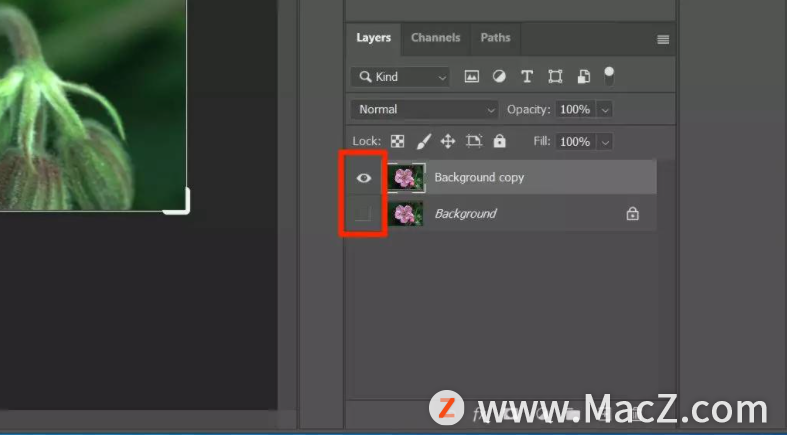This screenshot has height=435, width=787.
Task: Click the Opacity value field
Action: click(x=575, y=109)
